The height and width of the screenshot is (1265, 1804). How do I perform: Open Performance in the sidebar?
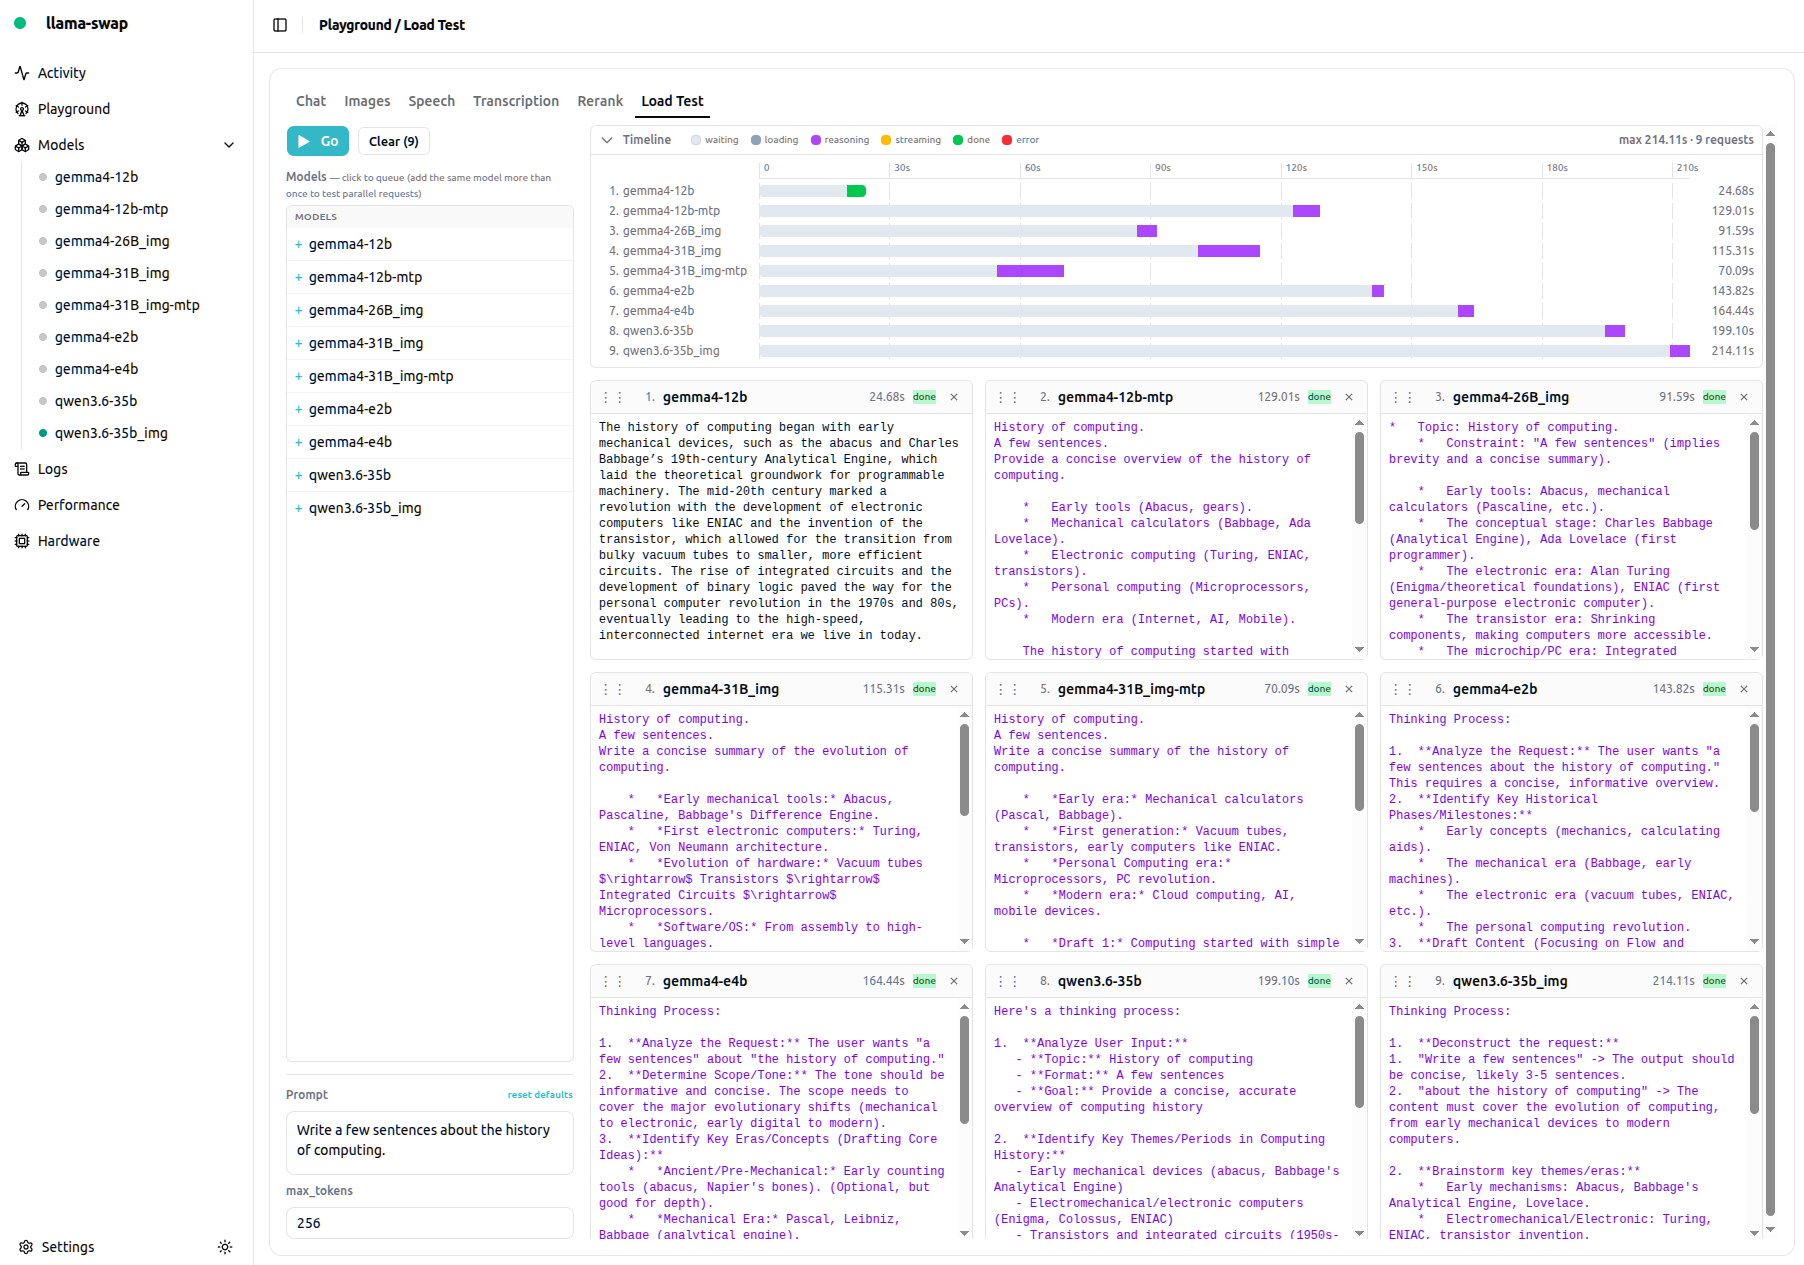(x=79, y=505)
